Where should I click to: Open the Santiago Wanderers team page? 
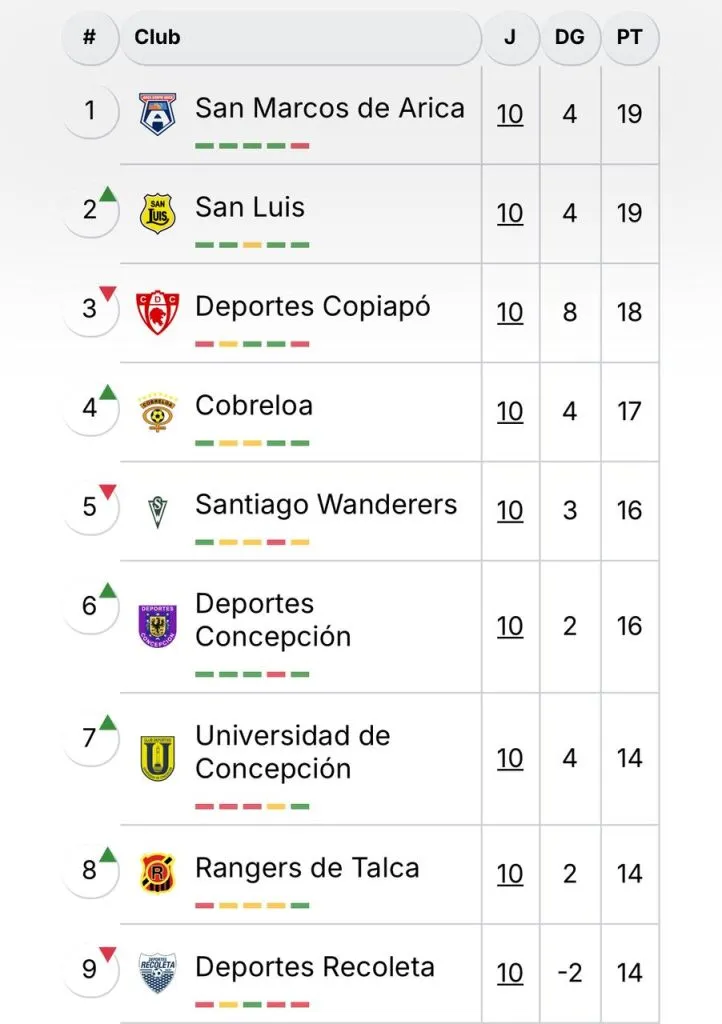[x=326, y=505]
